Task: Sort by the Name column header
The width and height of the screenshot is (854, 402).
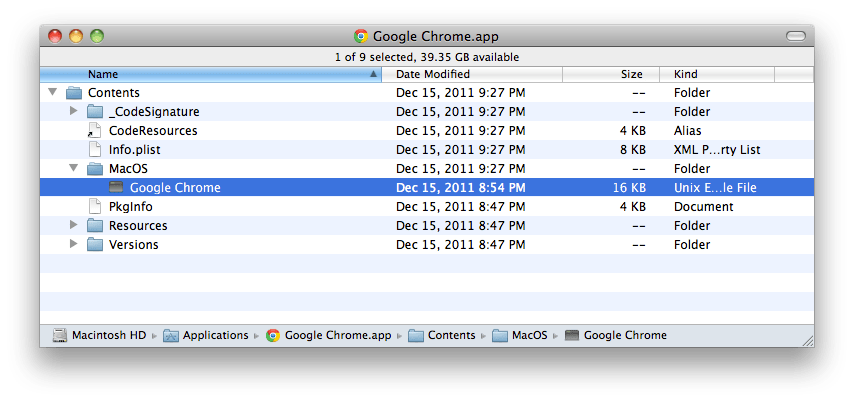Action: point(210,74)
